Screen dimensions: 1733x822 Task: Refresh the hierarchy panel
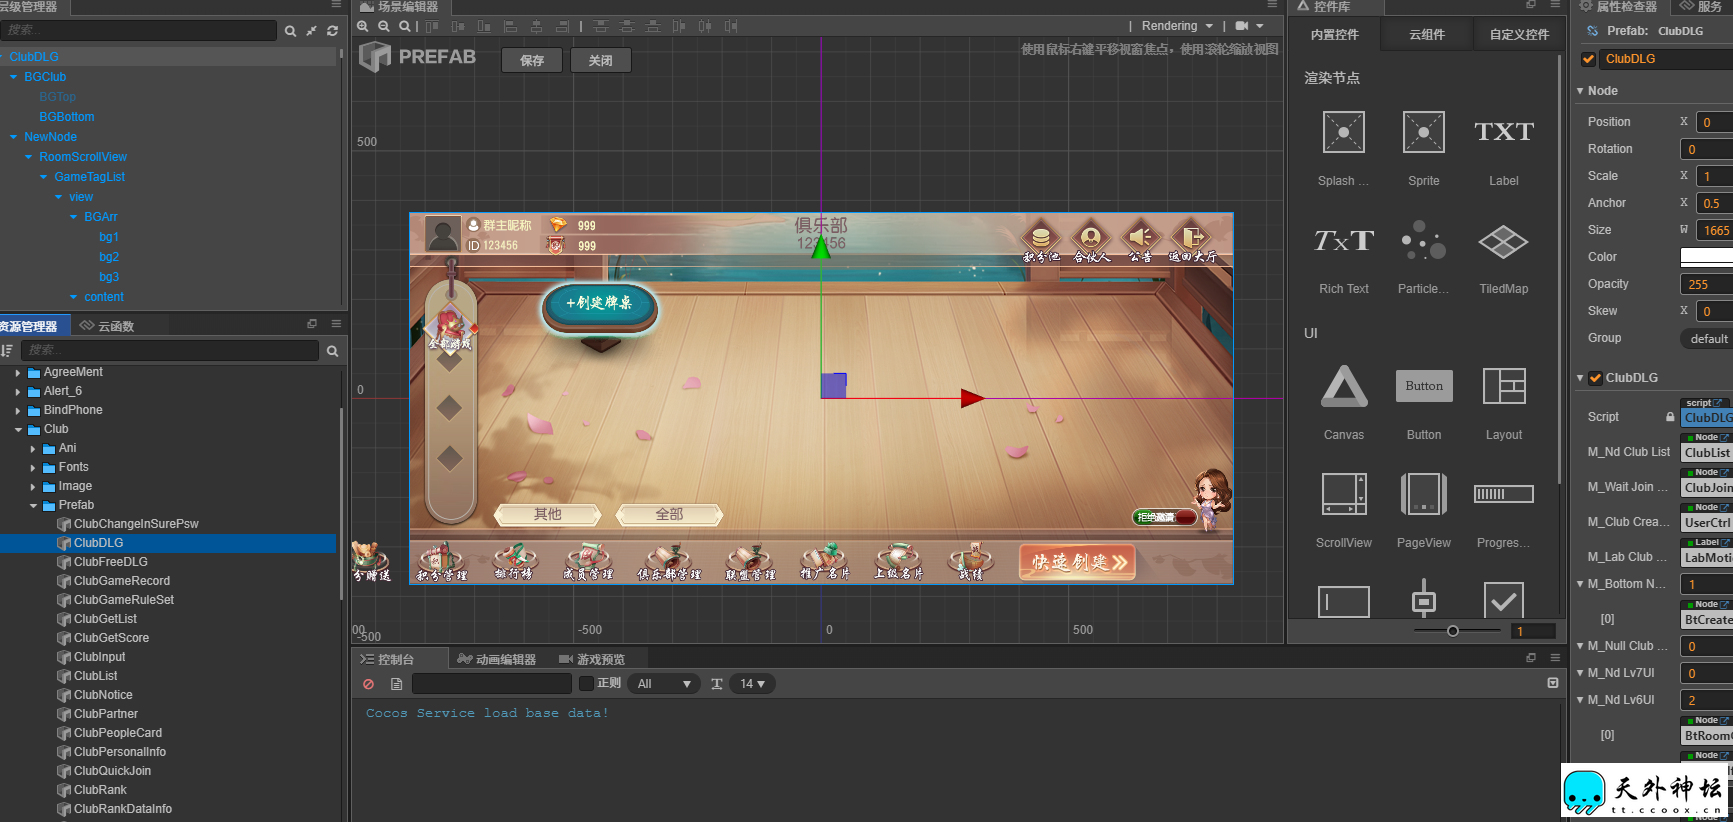coord(332,31)
